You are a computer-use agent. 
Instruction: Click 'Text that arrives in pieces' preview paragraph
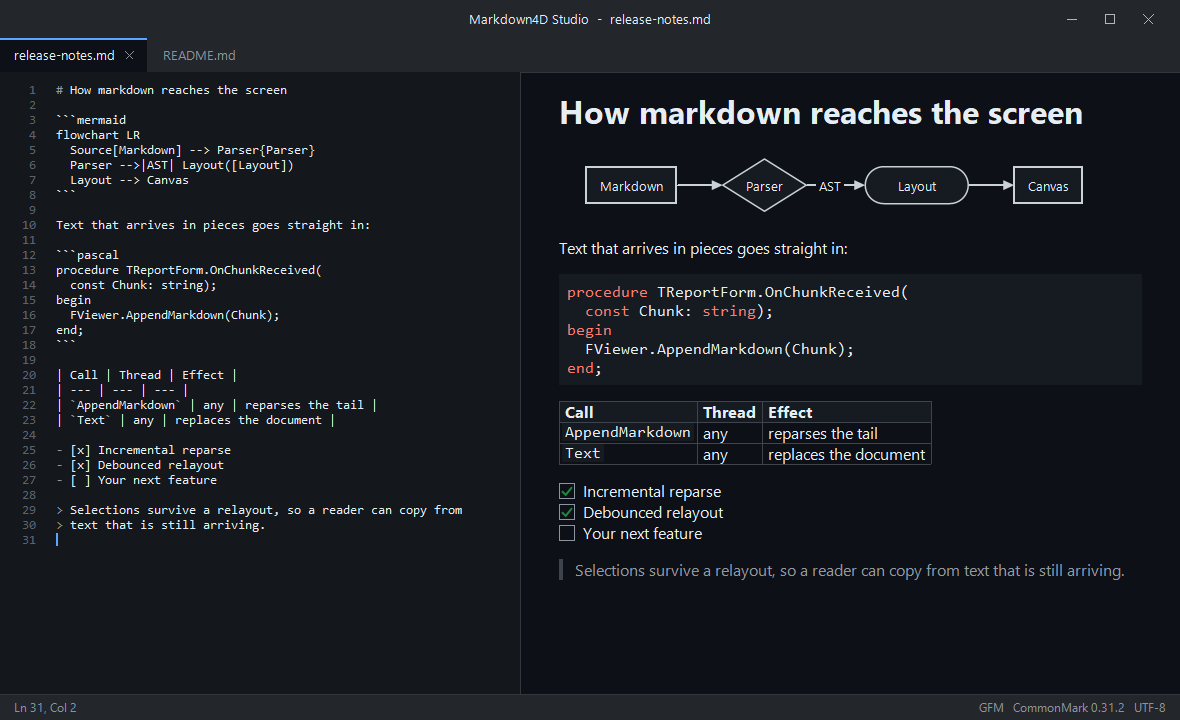pyautogui.click(x=703, y=249)
